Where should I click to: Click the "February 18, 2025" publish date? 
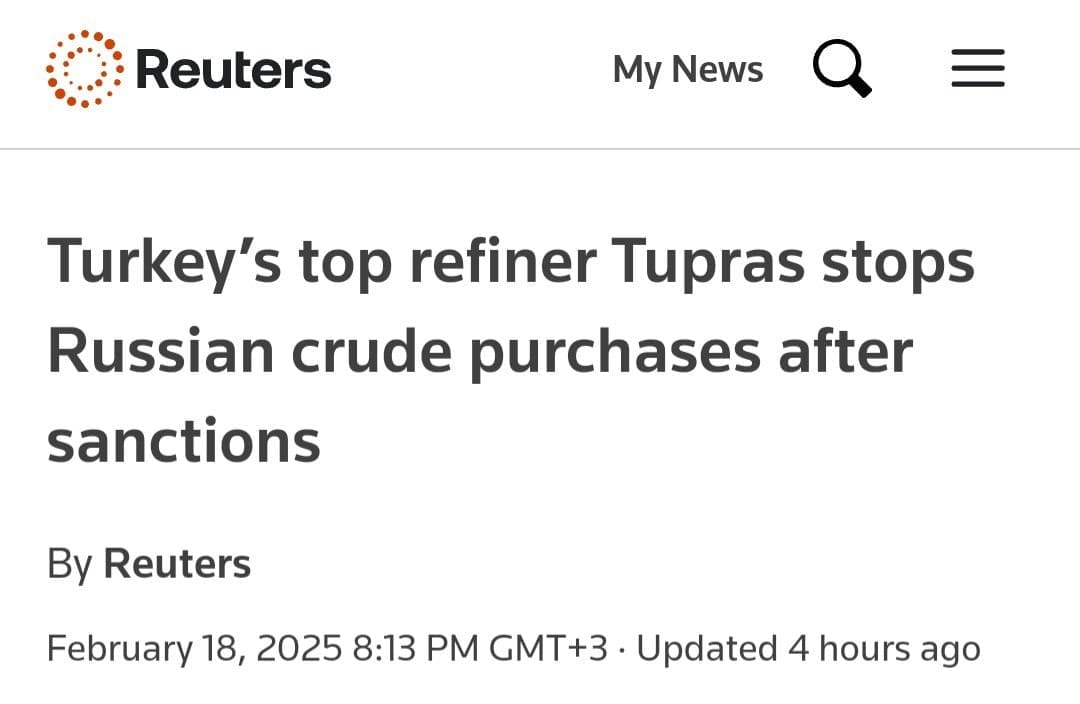(194, 648)
